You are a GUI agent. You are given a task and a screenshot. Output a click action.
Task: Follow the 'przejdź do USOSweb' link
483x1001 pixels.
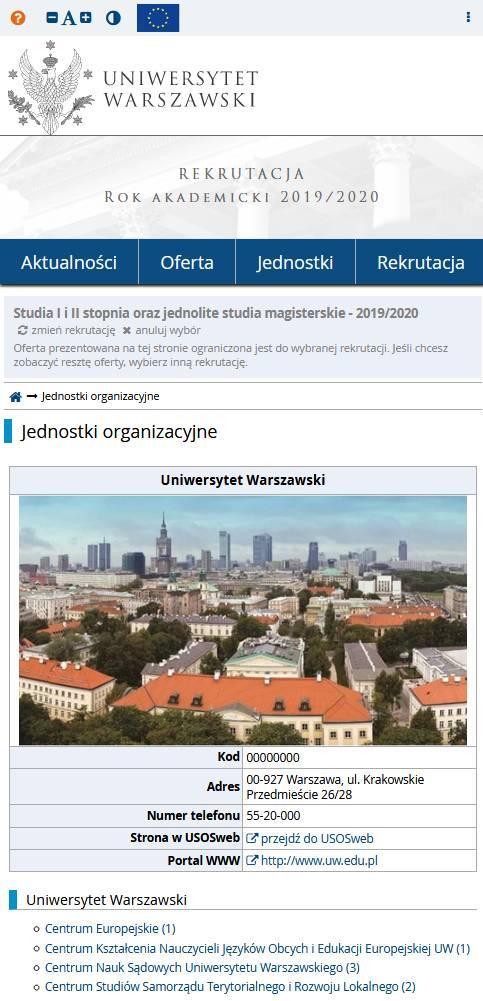(310, 838)
